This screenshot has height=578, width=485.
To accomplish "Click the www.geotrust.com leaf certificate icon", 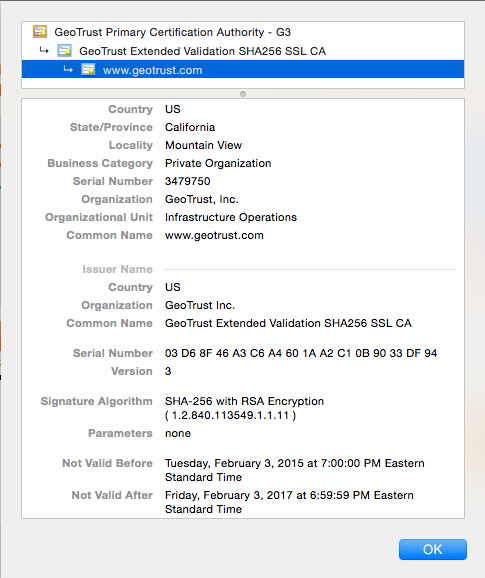I will coord(88,69).
